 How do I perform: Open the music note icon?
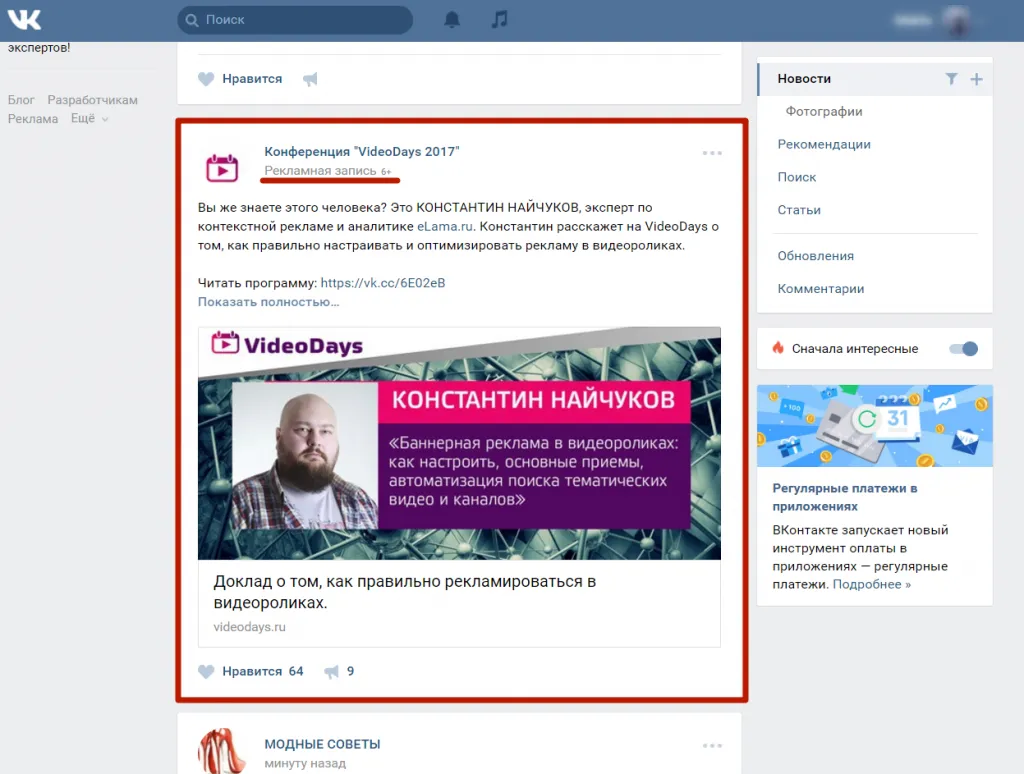click(x=499, y=19)
